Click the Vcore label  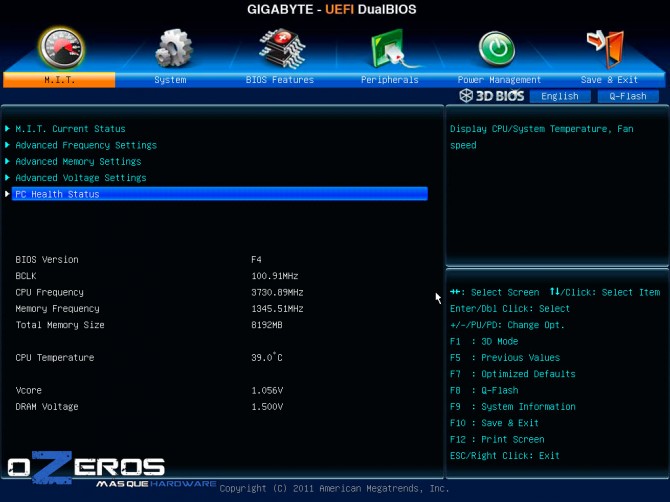[29, 390]
